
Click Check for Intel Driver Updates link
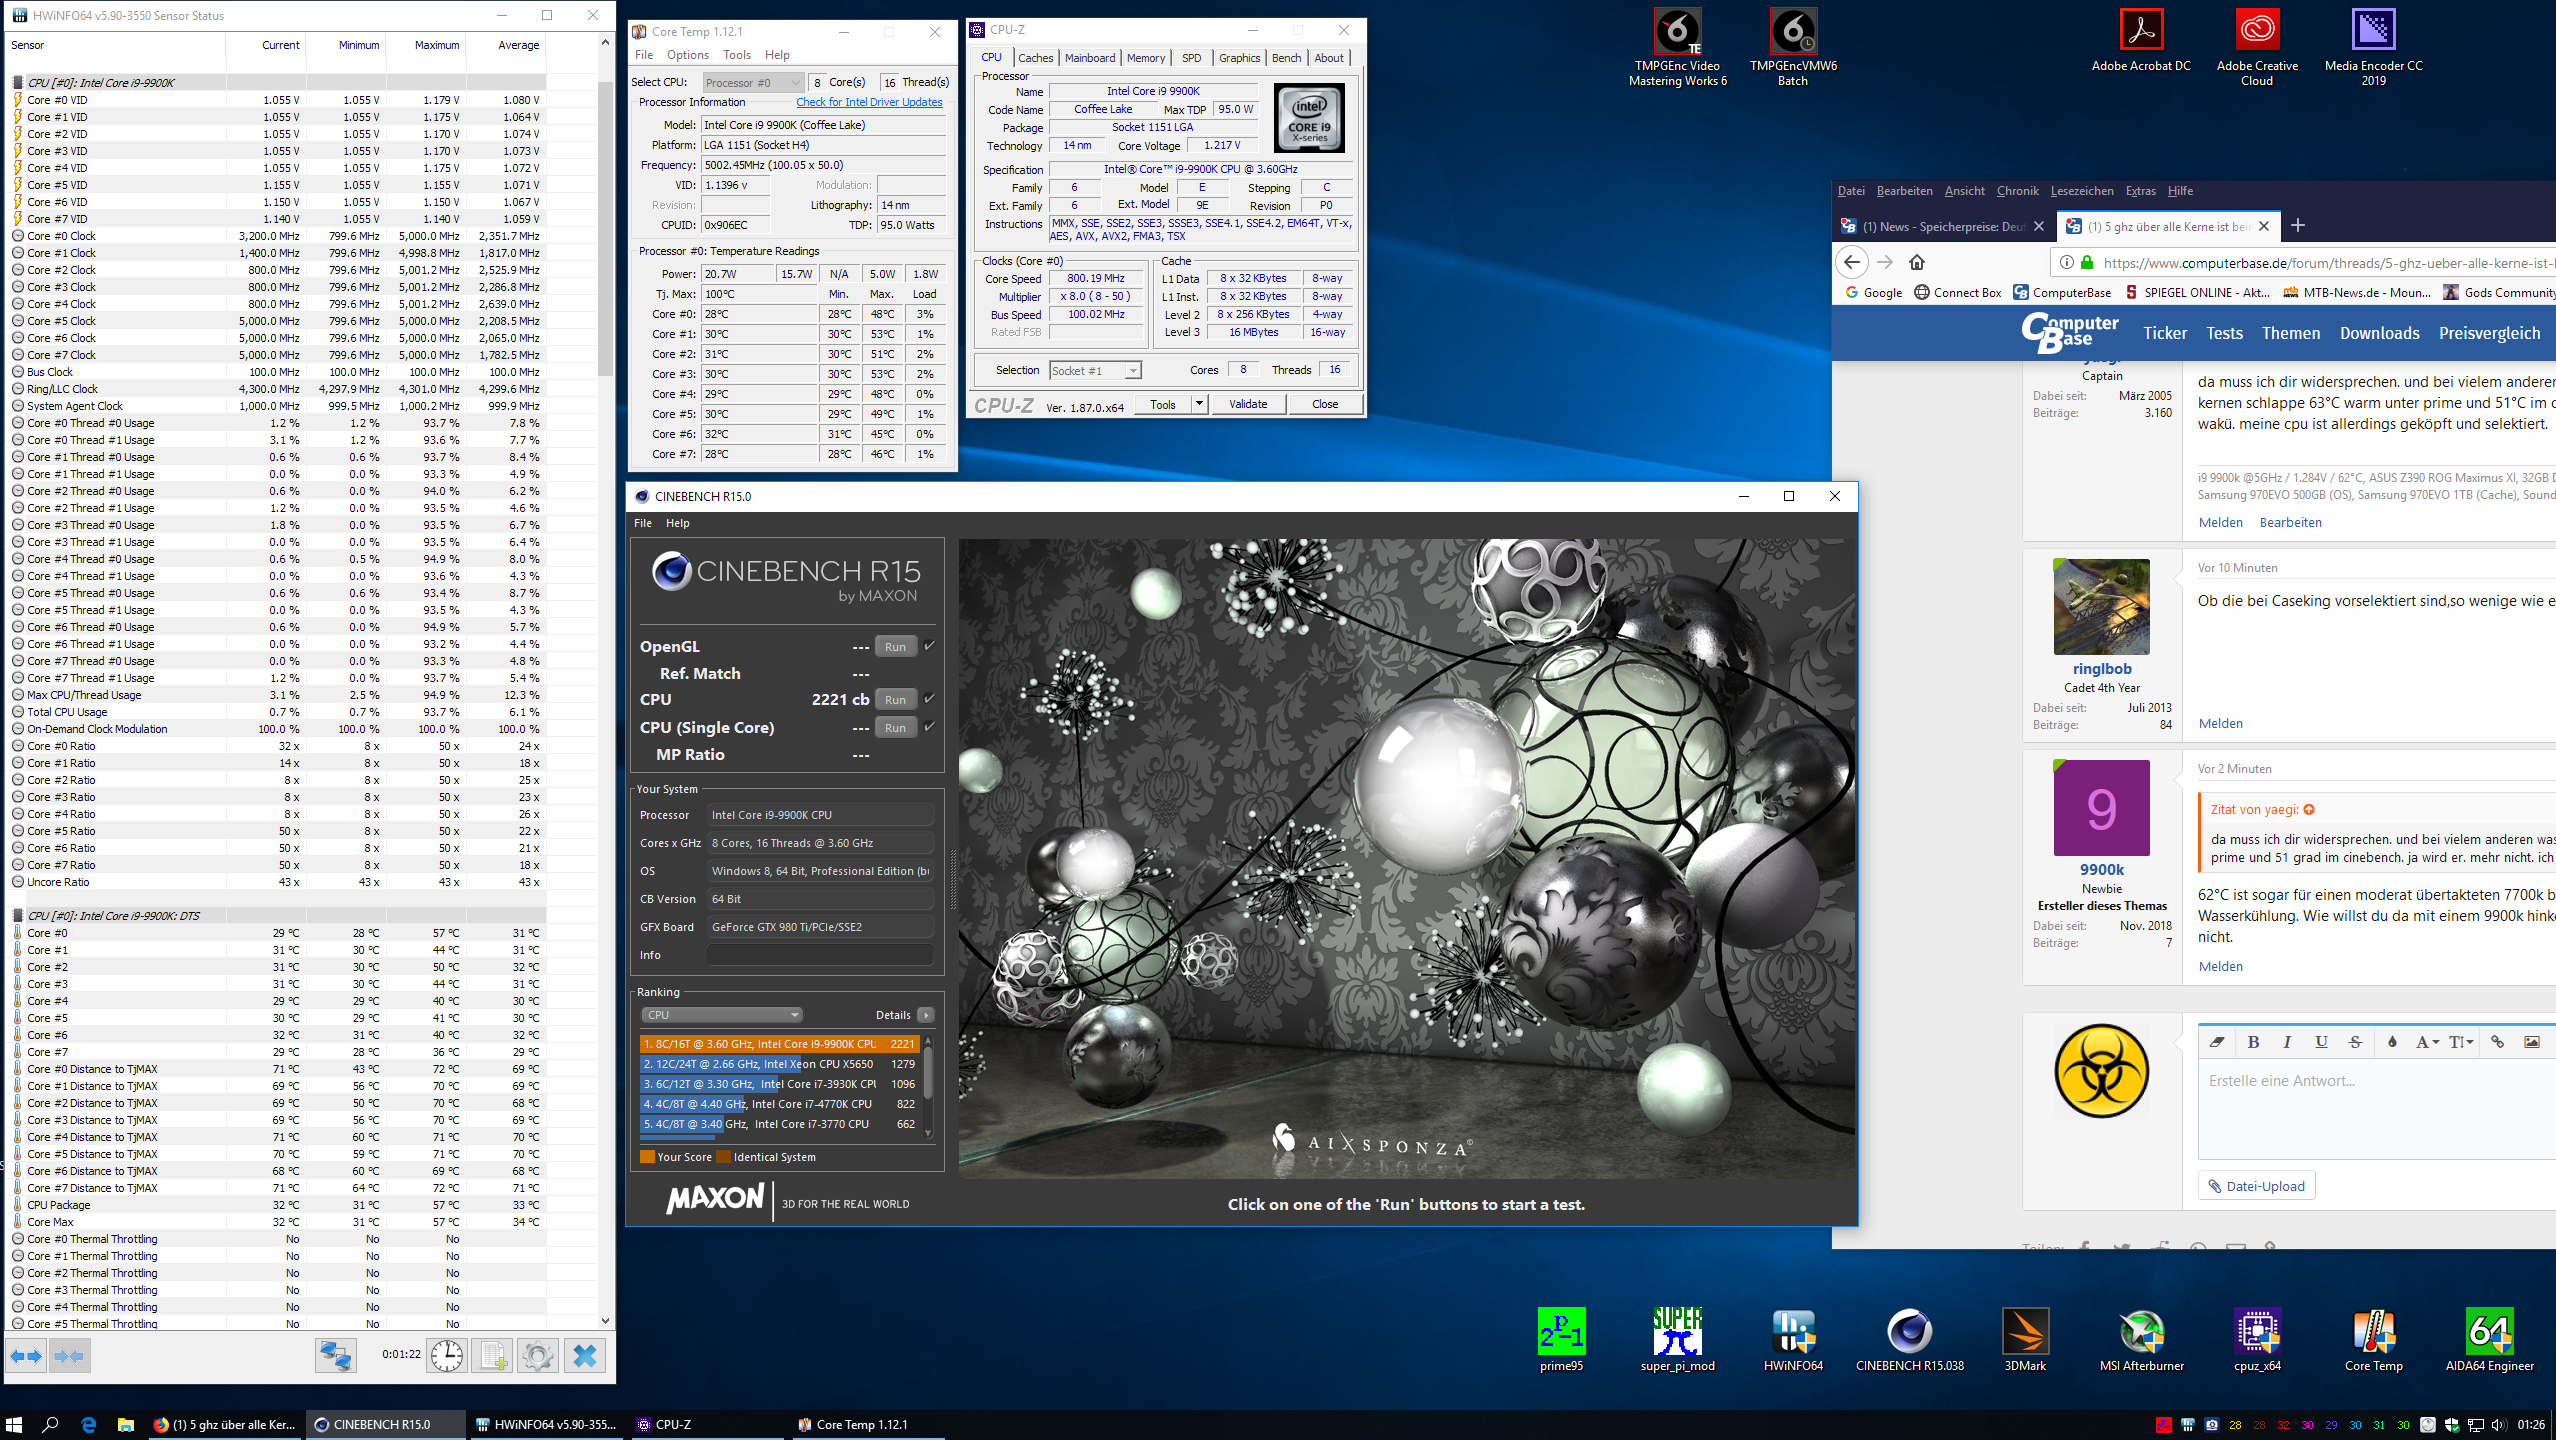pos(869,102)
